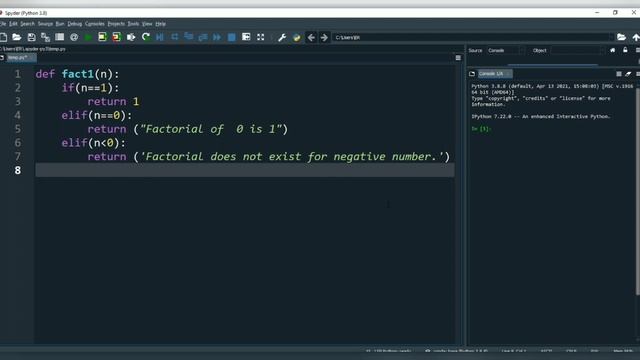
Task: Click "Factorial of 0 is 1" string
Action: [x=211, y=129]
